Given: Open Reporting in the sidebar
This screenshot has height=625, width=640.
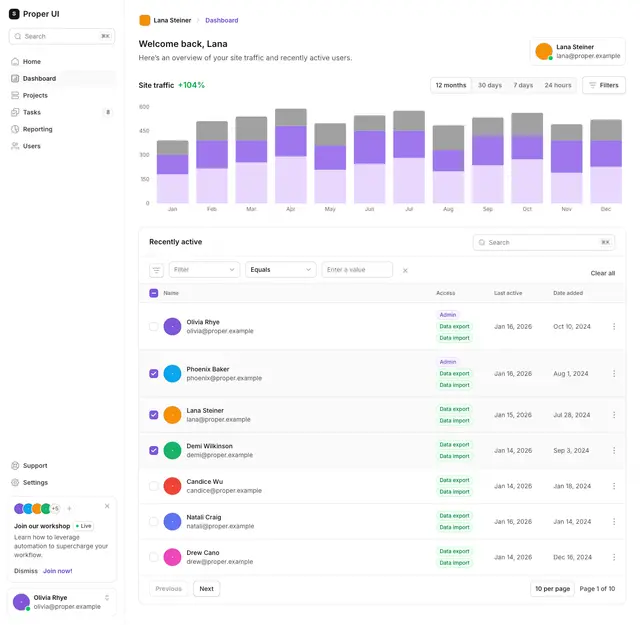Looking at the screenshot, I should click(x=62, y=129).
